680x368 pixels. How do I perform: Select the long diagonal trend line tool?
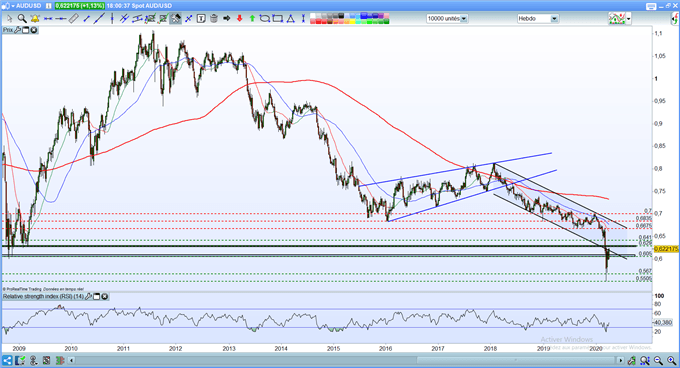pyautogui.click(x=99, y=19)
